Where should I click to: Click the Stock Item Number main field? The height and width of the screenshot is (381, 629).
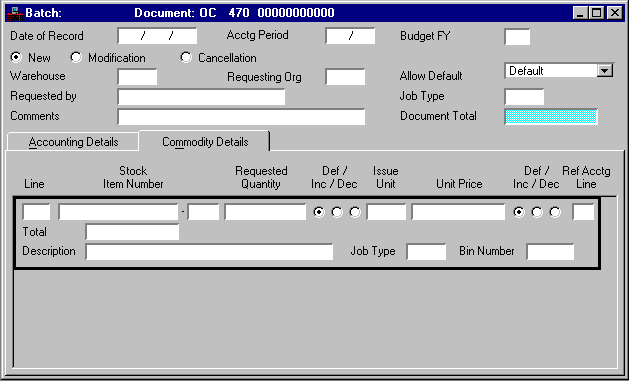tap(118, 212)
